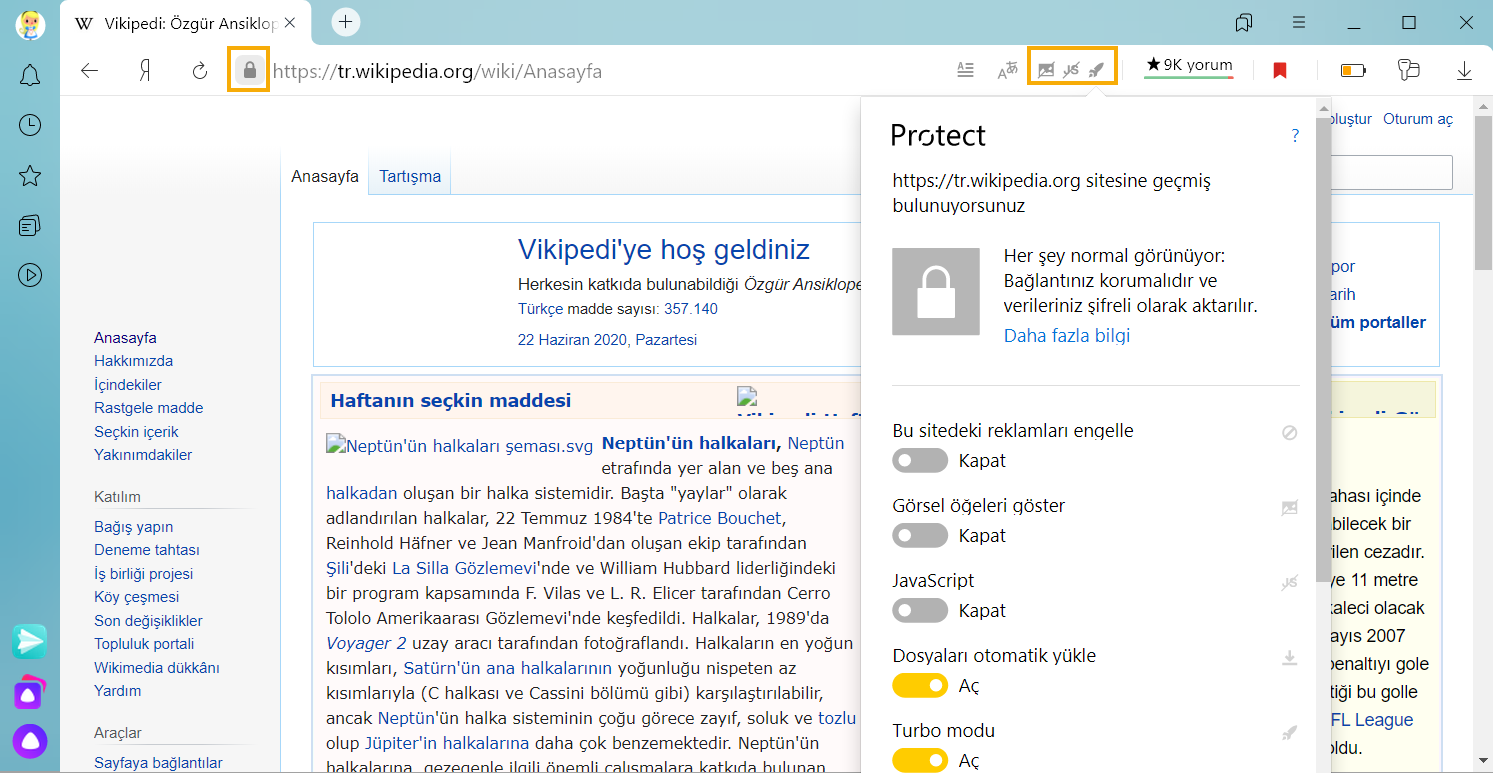Viewport: 1493px width, 773px height.
Task: Click the Protect panel scrollbar thumb
Action: [x=1324, y=350]
